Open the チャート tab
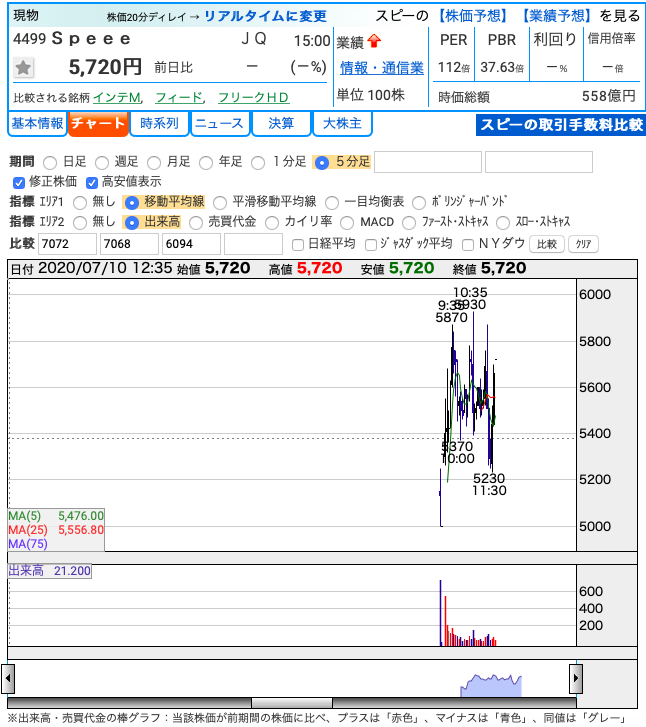646x727 pixels. coord(98,124)
